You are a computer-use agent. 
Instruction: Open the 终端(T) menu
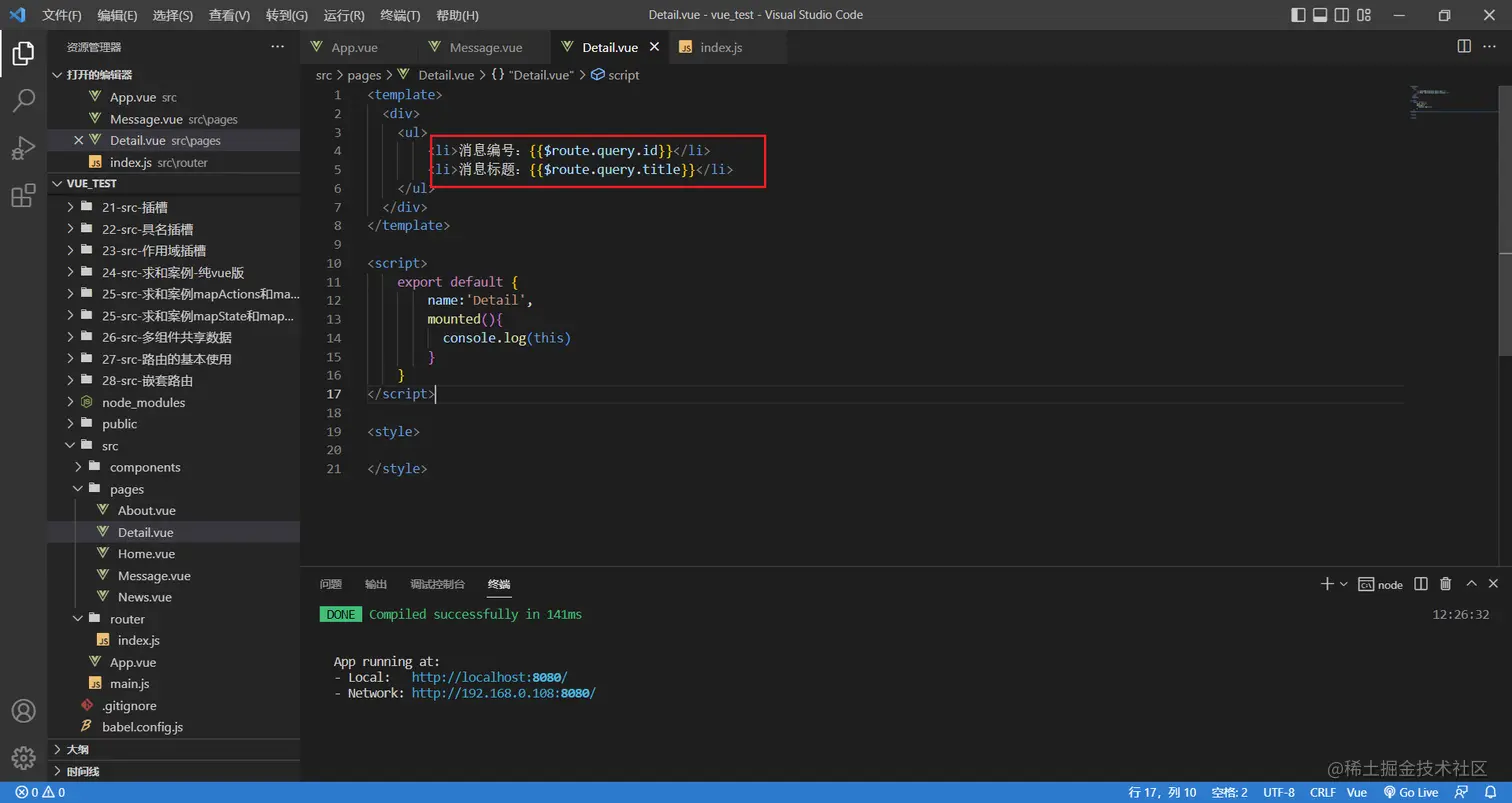tap(401, 15)
